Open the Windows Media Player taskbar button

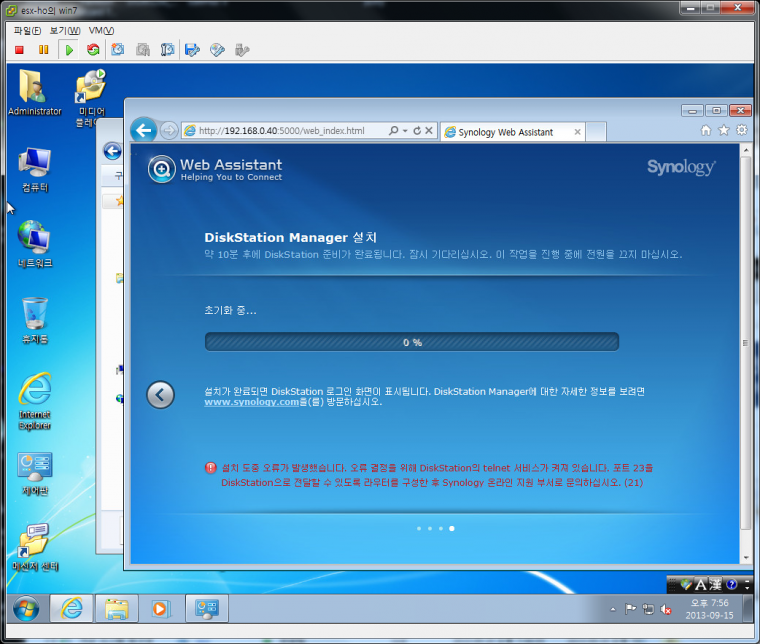coord(160,608)
